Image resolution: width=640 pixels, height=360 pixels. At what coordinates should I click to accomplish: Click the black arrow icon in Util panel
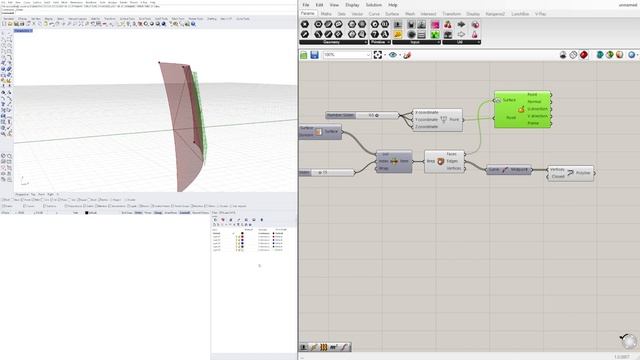point(461,24)
